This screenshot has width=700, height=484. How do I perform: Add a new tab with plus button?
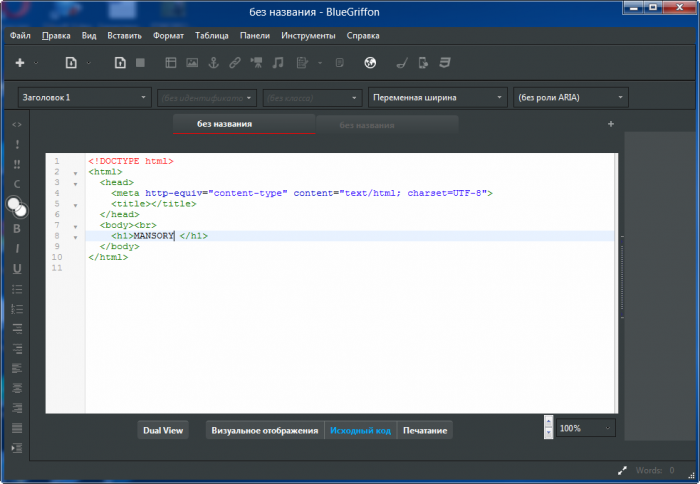610,124
